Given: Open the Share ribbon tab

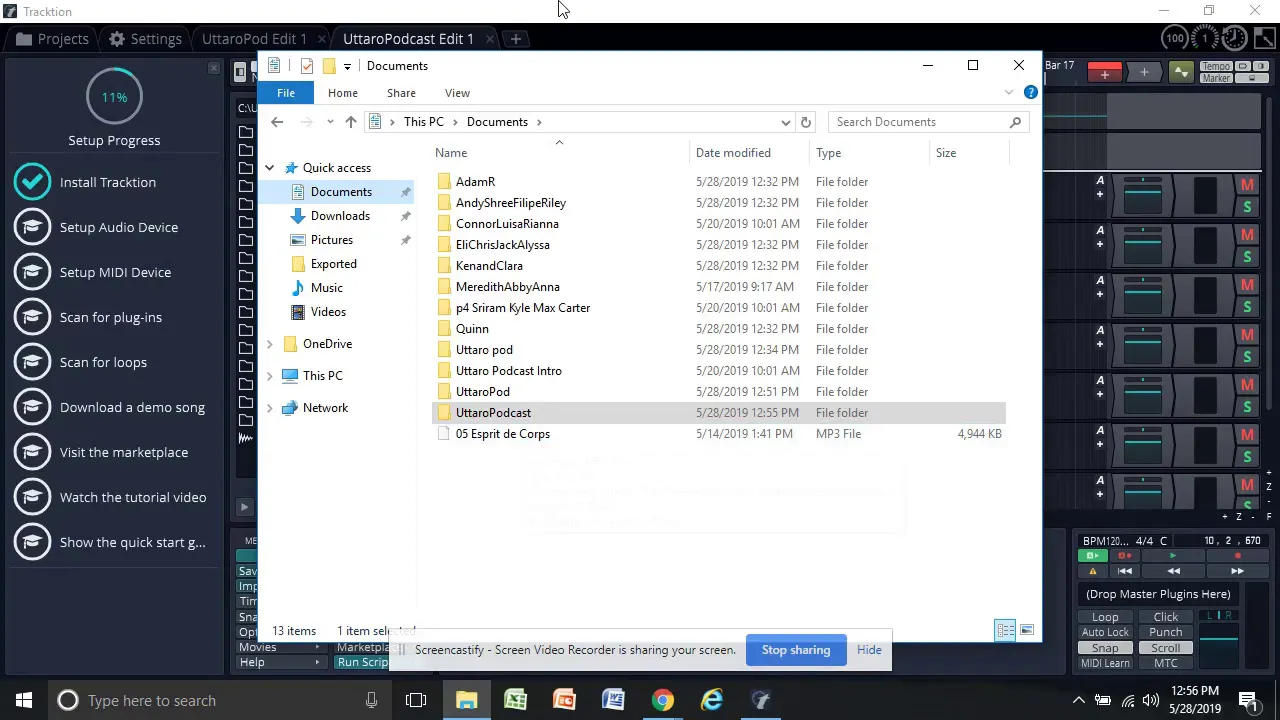Looking at the screenshot, I should tap(401, 93).
